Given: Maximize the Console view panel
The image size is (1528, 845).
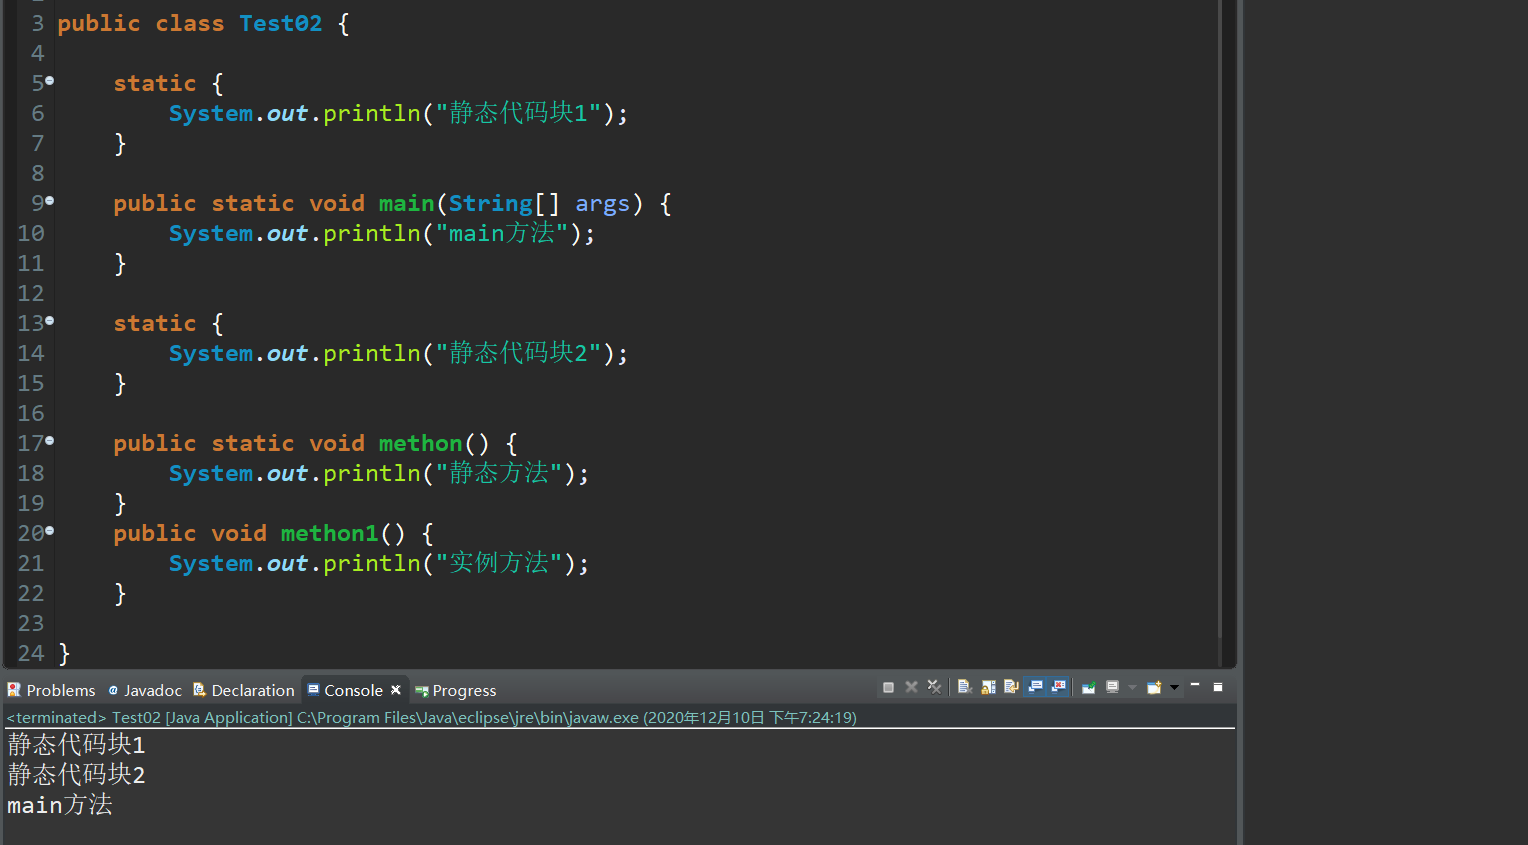Looking at the screenshot, I should click(x=1218, y=687).
